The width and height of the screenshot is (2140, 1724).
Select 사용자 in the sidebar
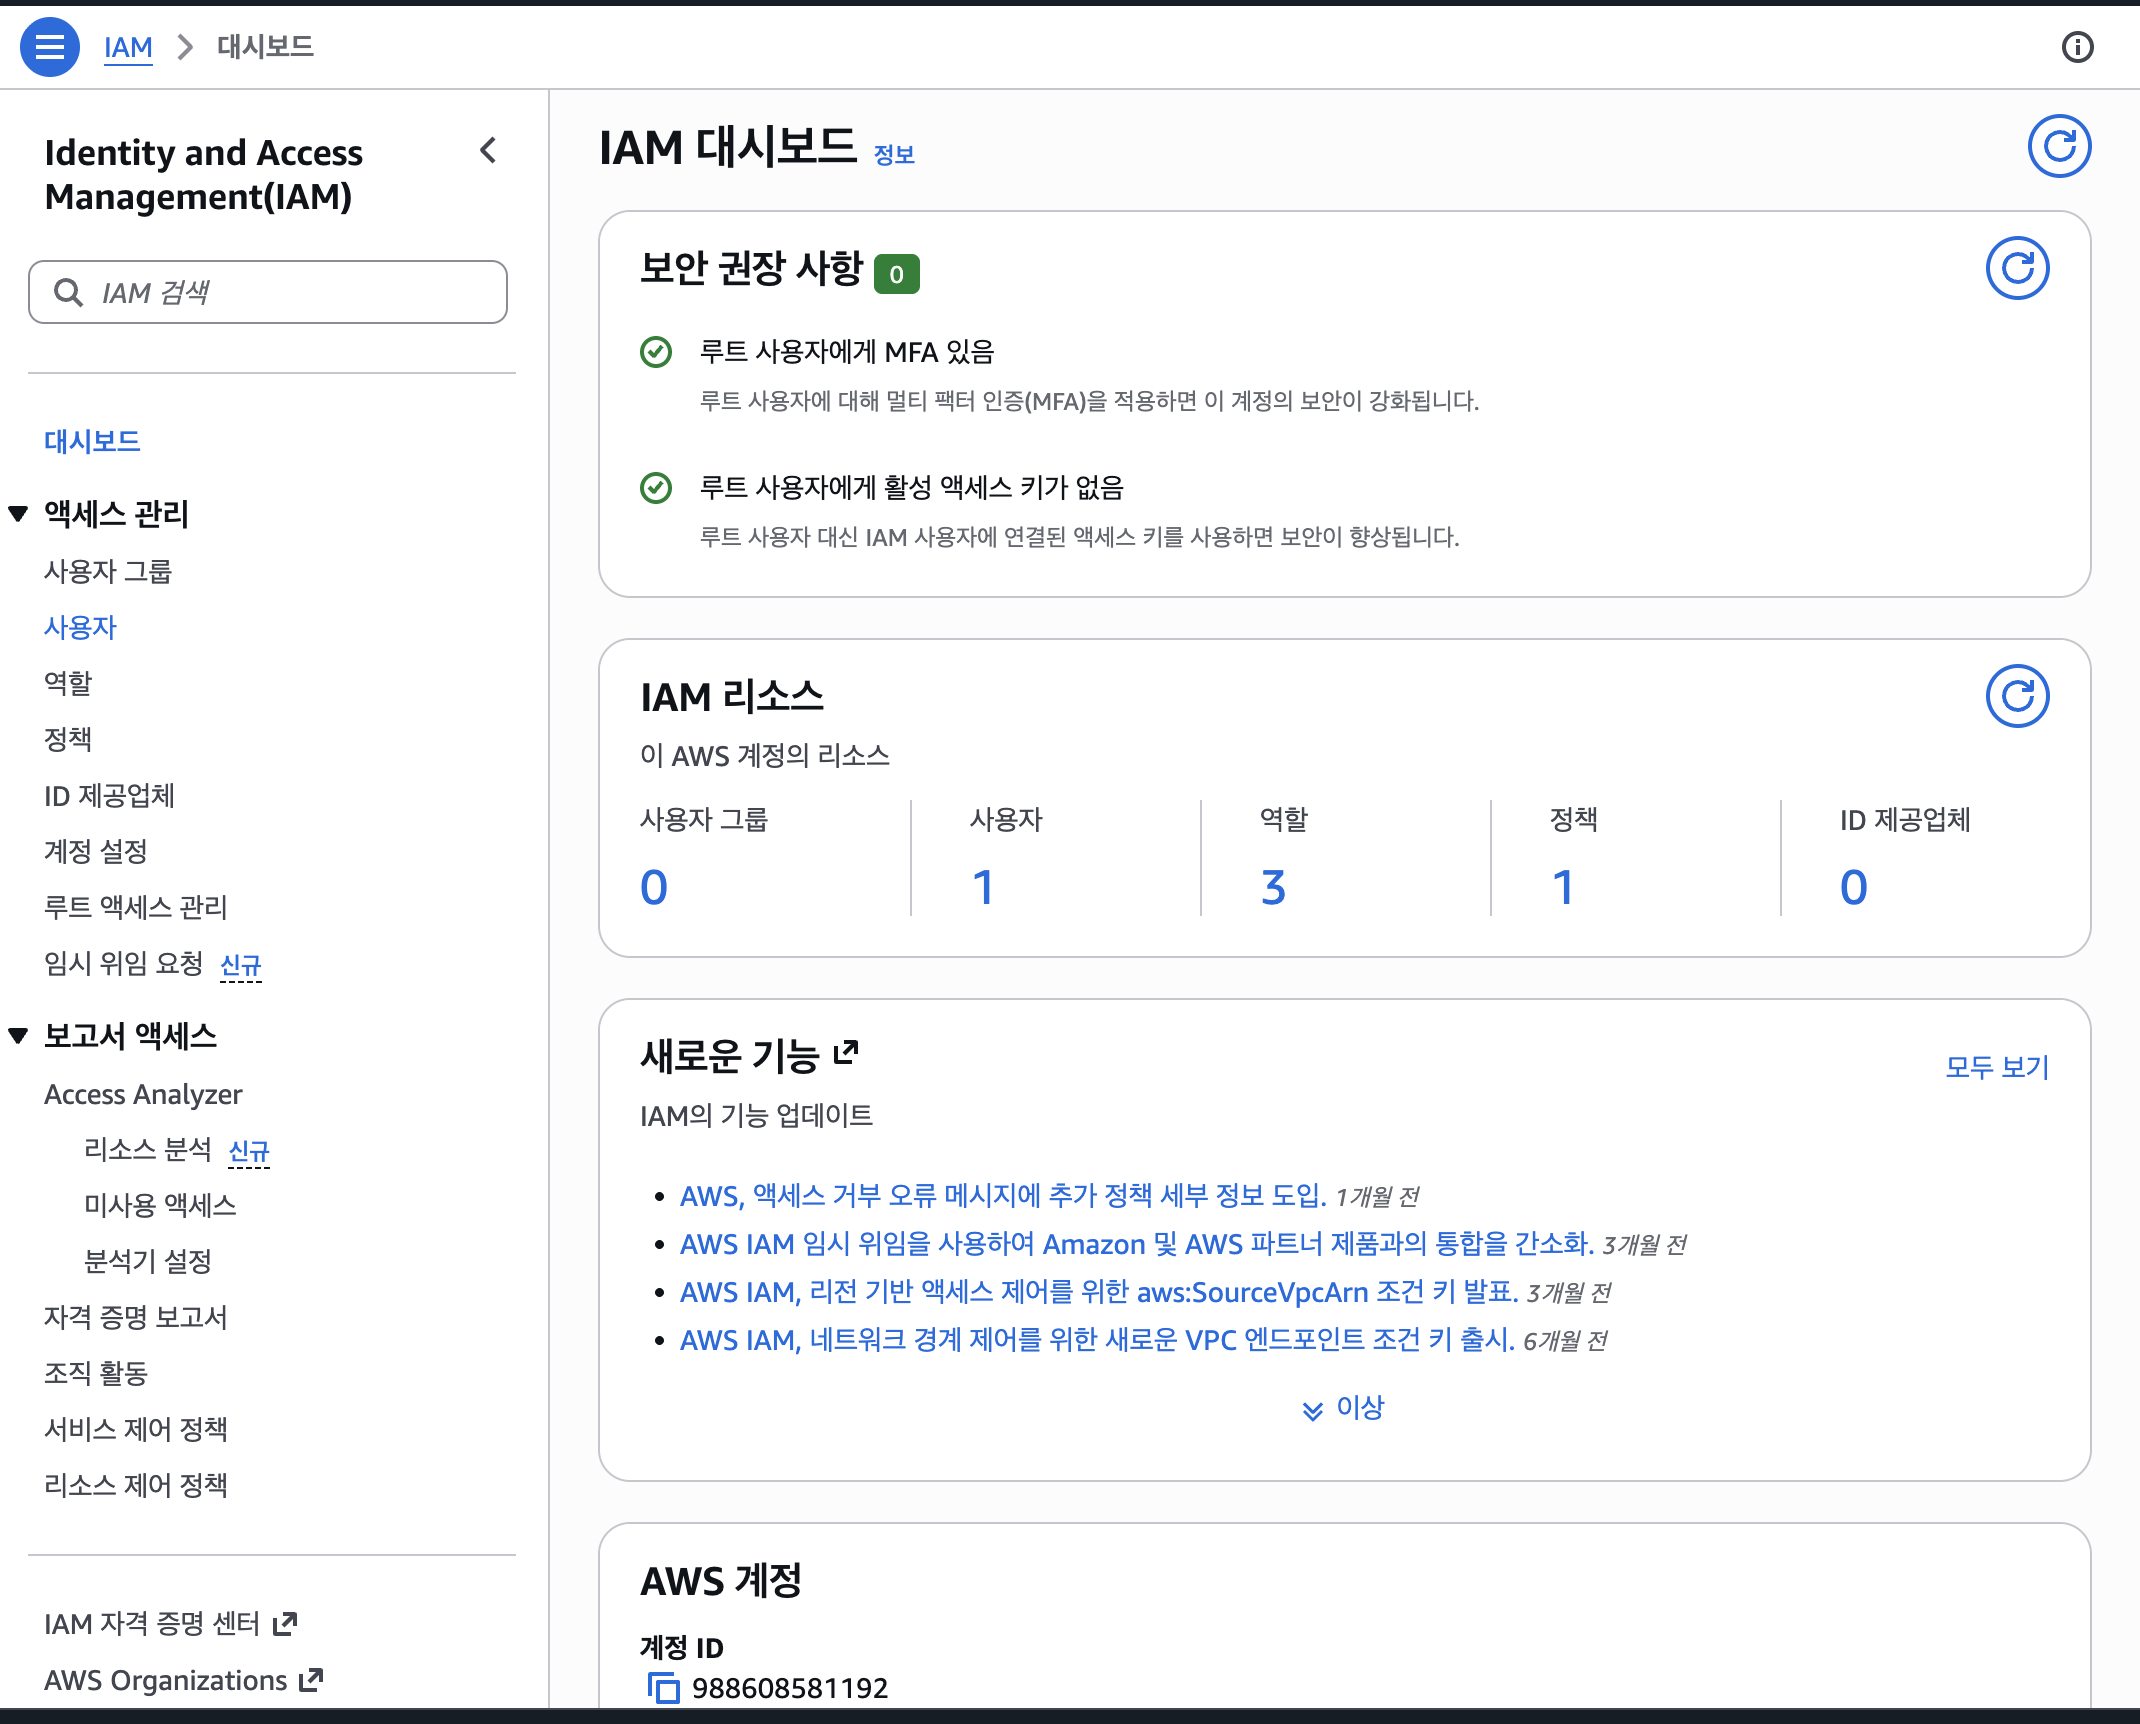click(x=80, y=627)
